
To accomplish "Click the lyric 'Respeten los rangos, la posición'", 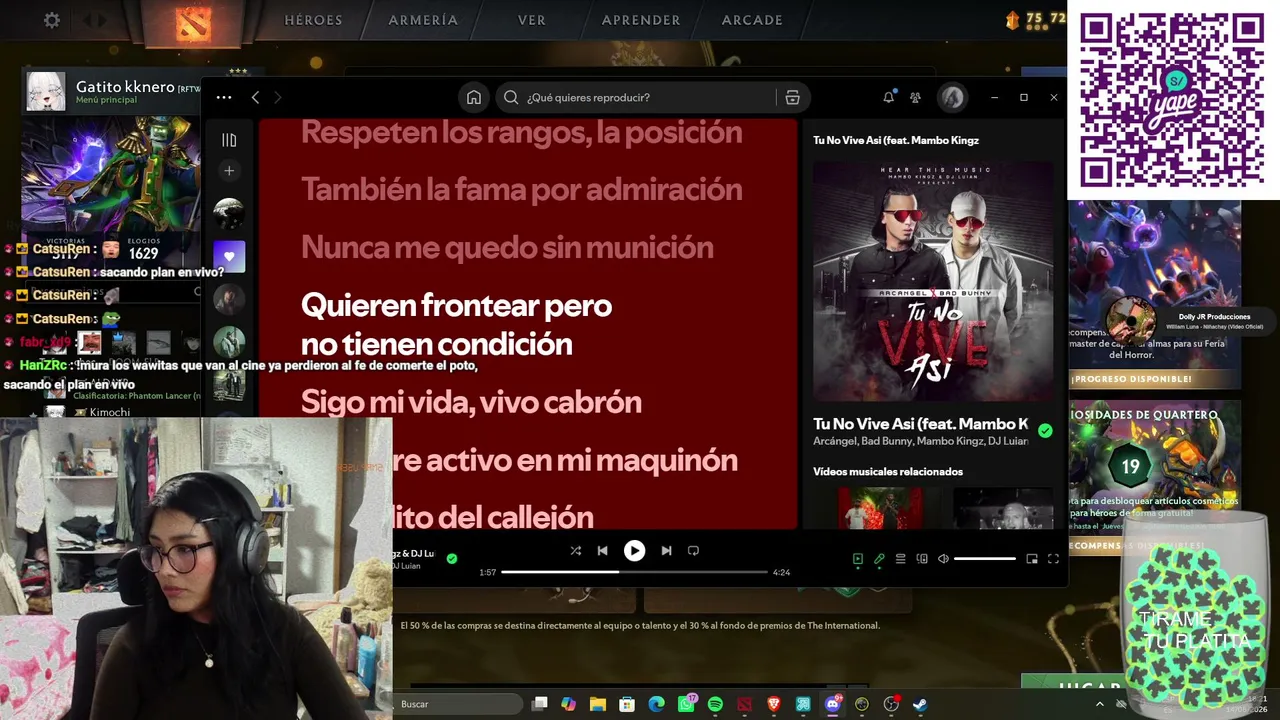I will 521,132.
